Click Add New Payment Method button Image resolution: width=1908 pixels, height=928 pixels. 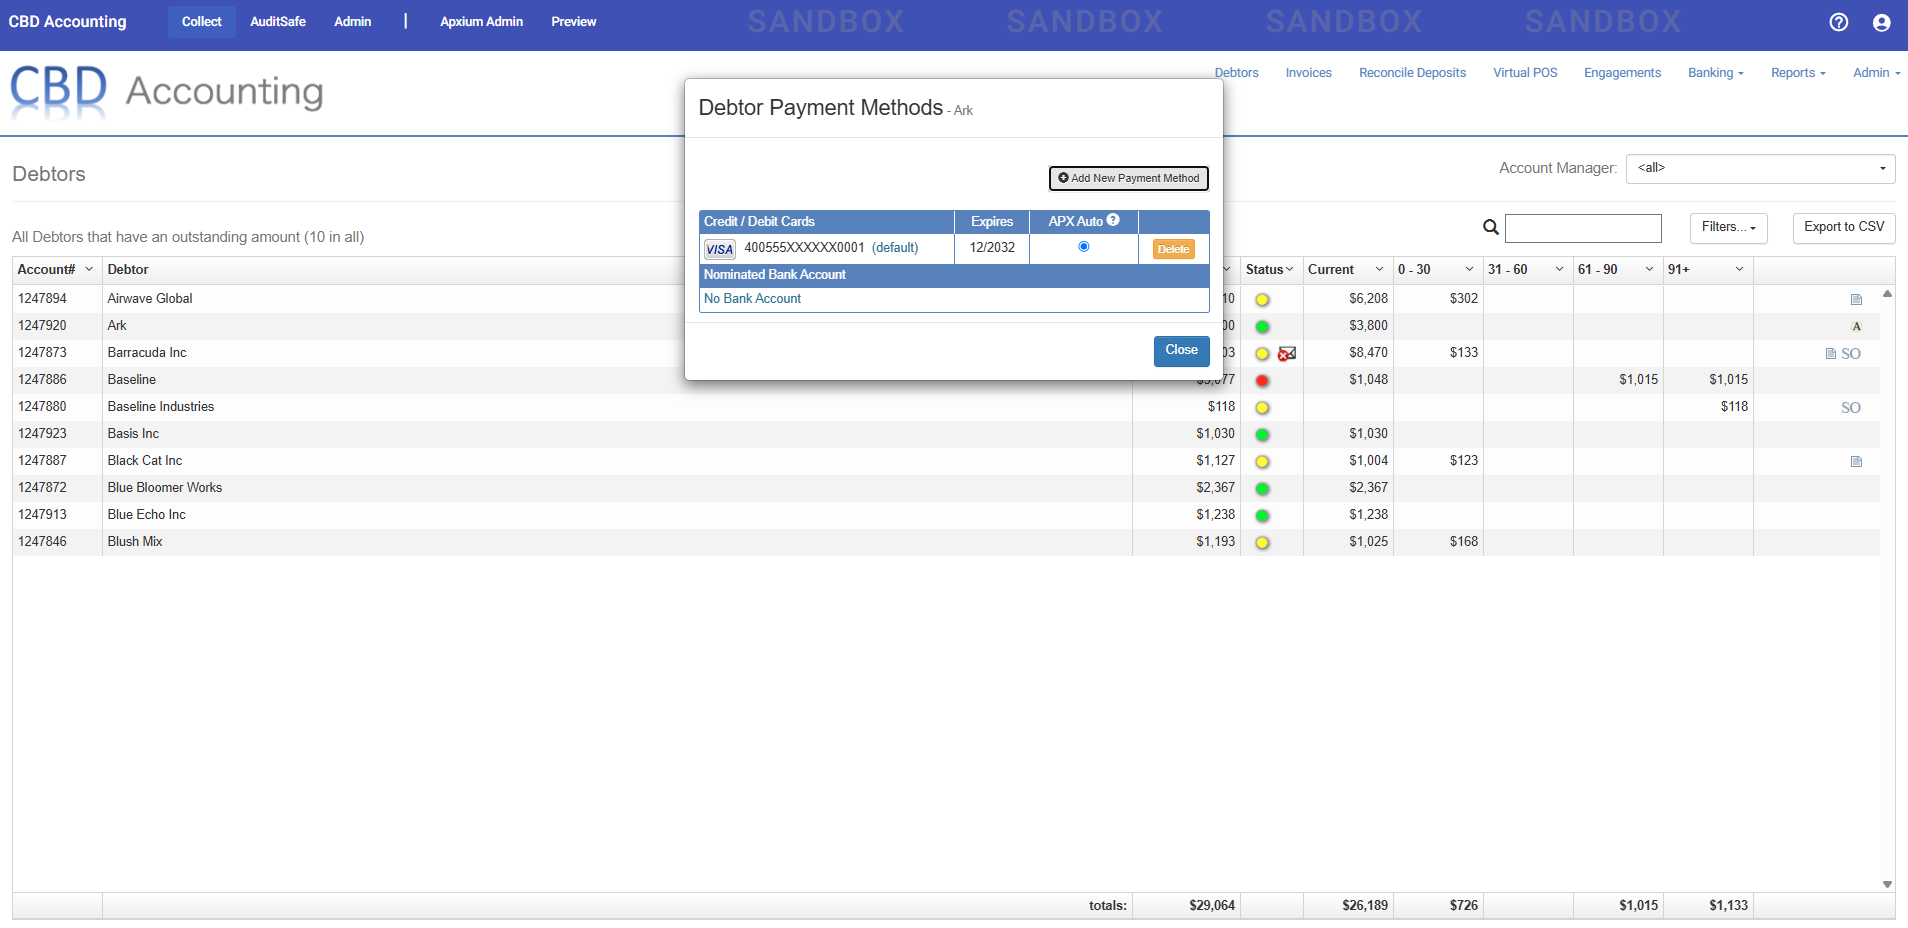(x=1129, y=178)
